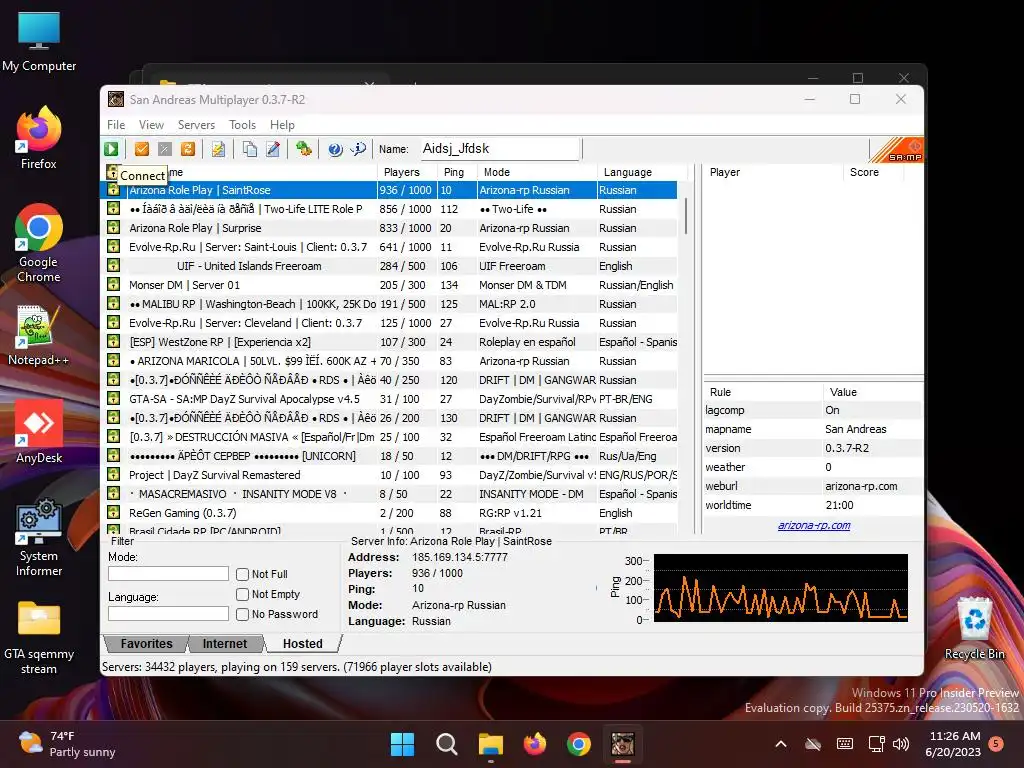Image resolution: width=1024 pixels, height=768 pixels.
Task: Click the orange Add Server checkmark icon
Action: tap(142, 149)
